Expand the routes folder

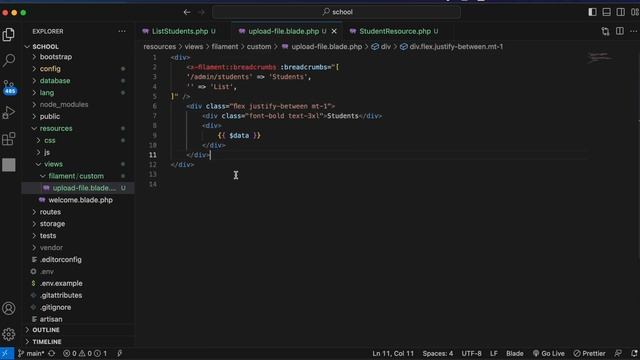click(78, 212)
